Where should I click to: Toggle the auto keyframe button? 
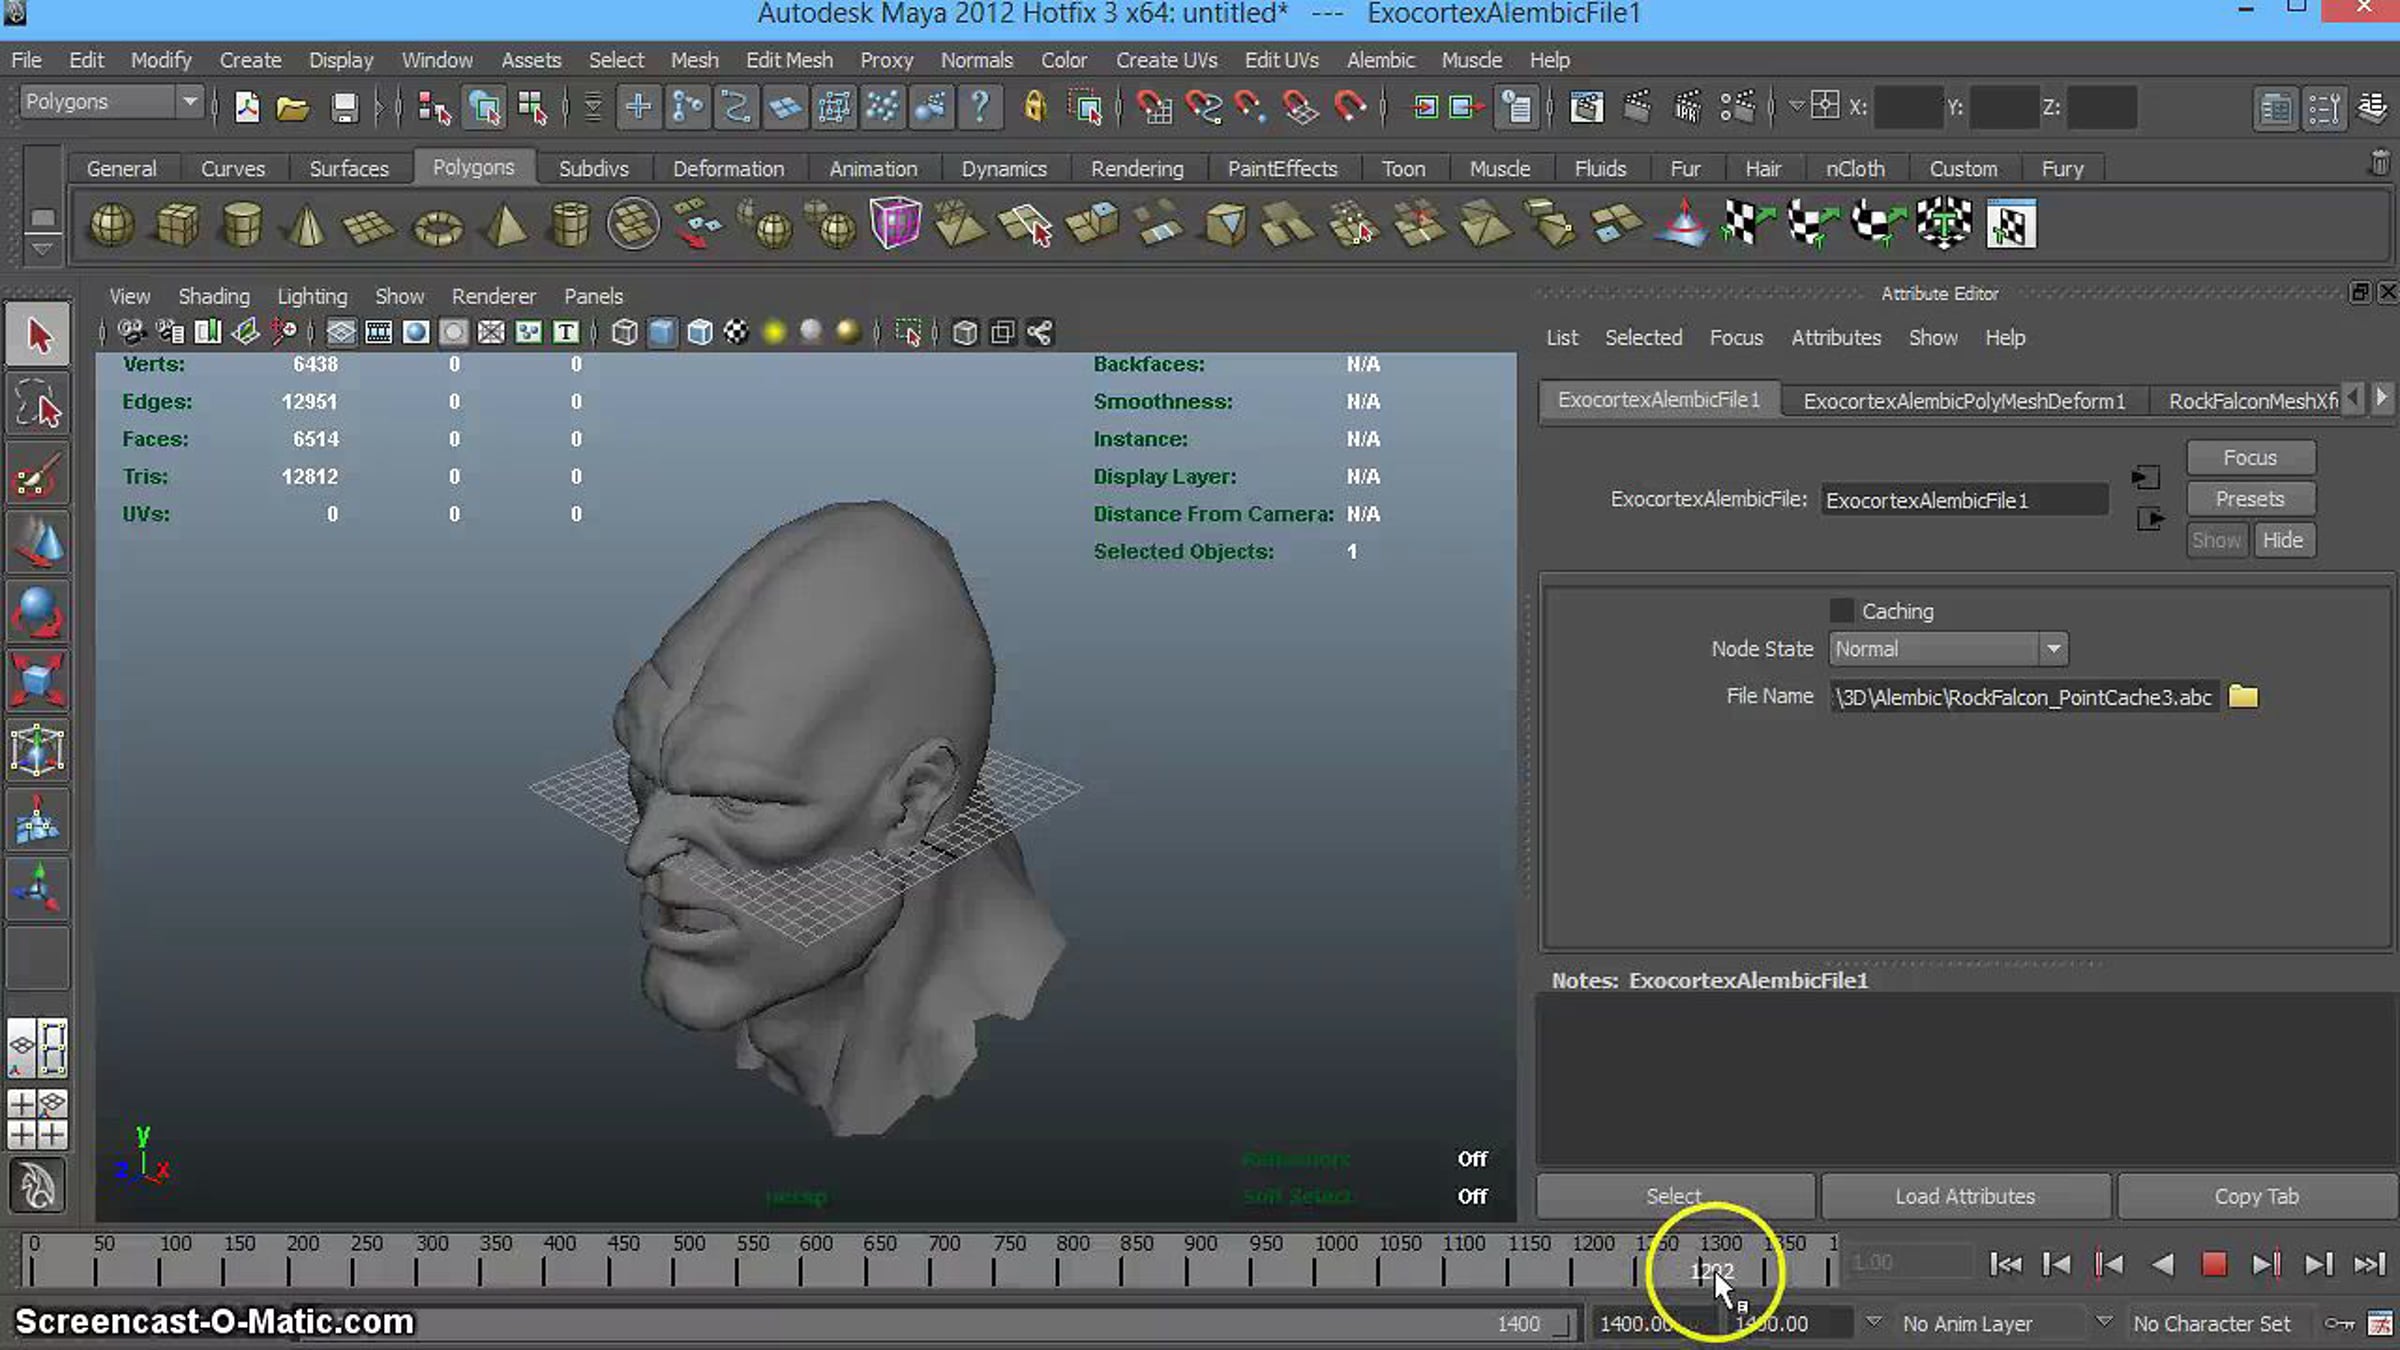tap(2339, 1323)
